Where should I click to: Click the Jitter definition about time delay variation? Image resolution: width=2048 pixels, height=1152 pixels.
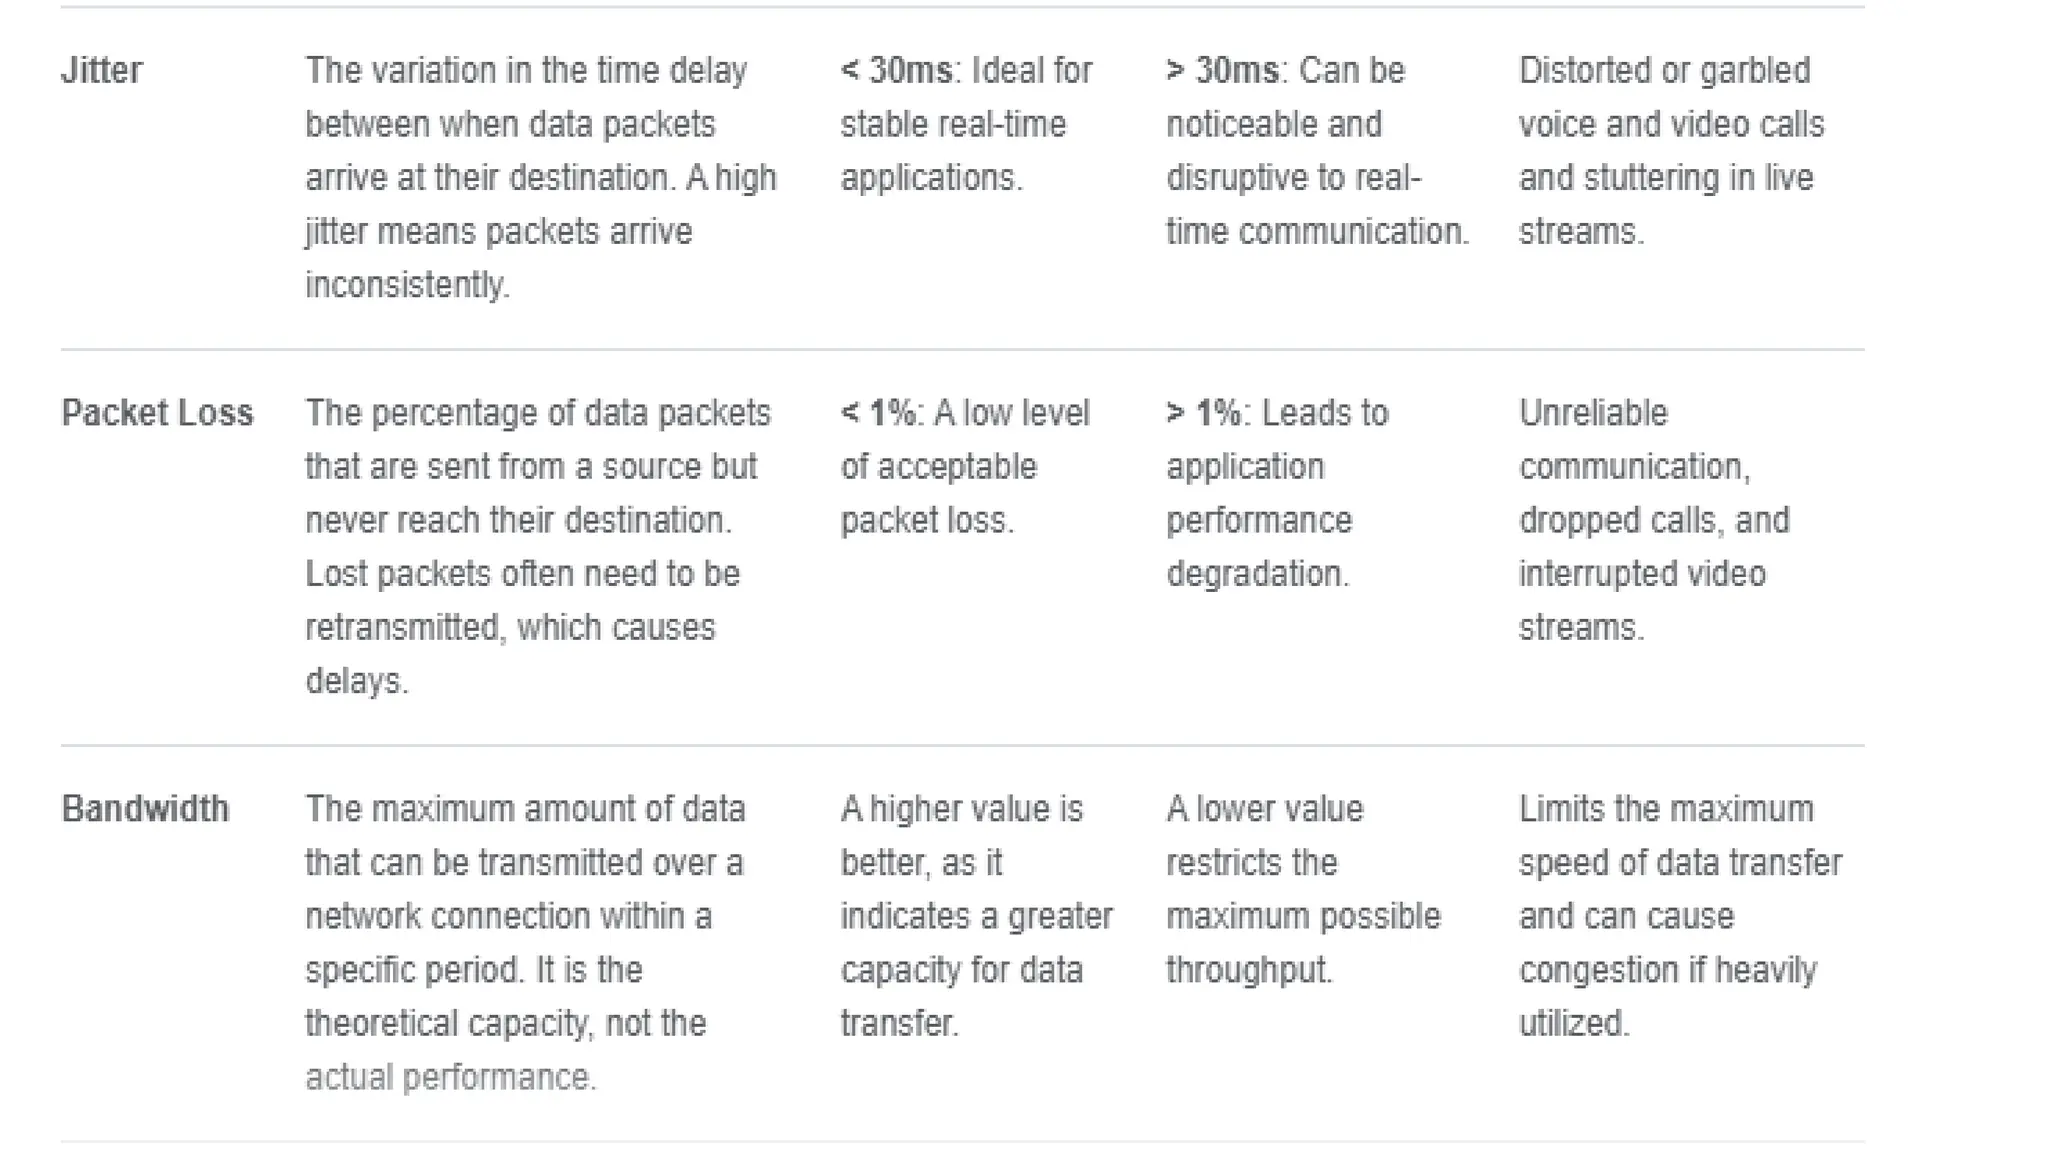click(541, 177)
